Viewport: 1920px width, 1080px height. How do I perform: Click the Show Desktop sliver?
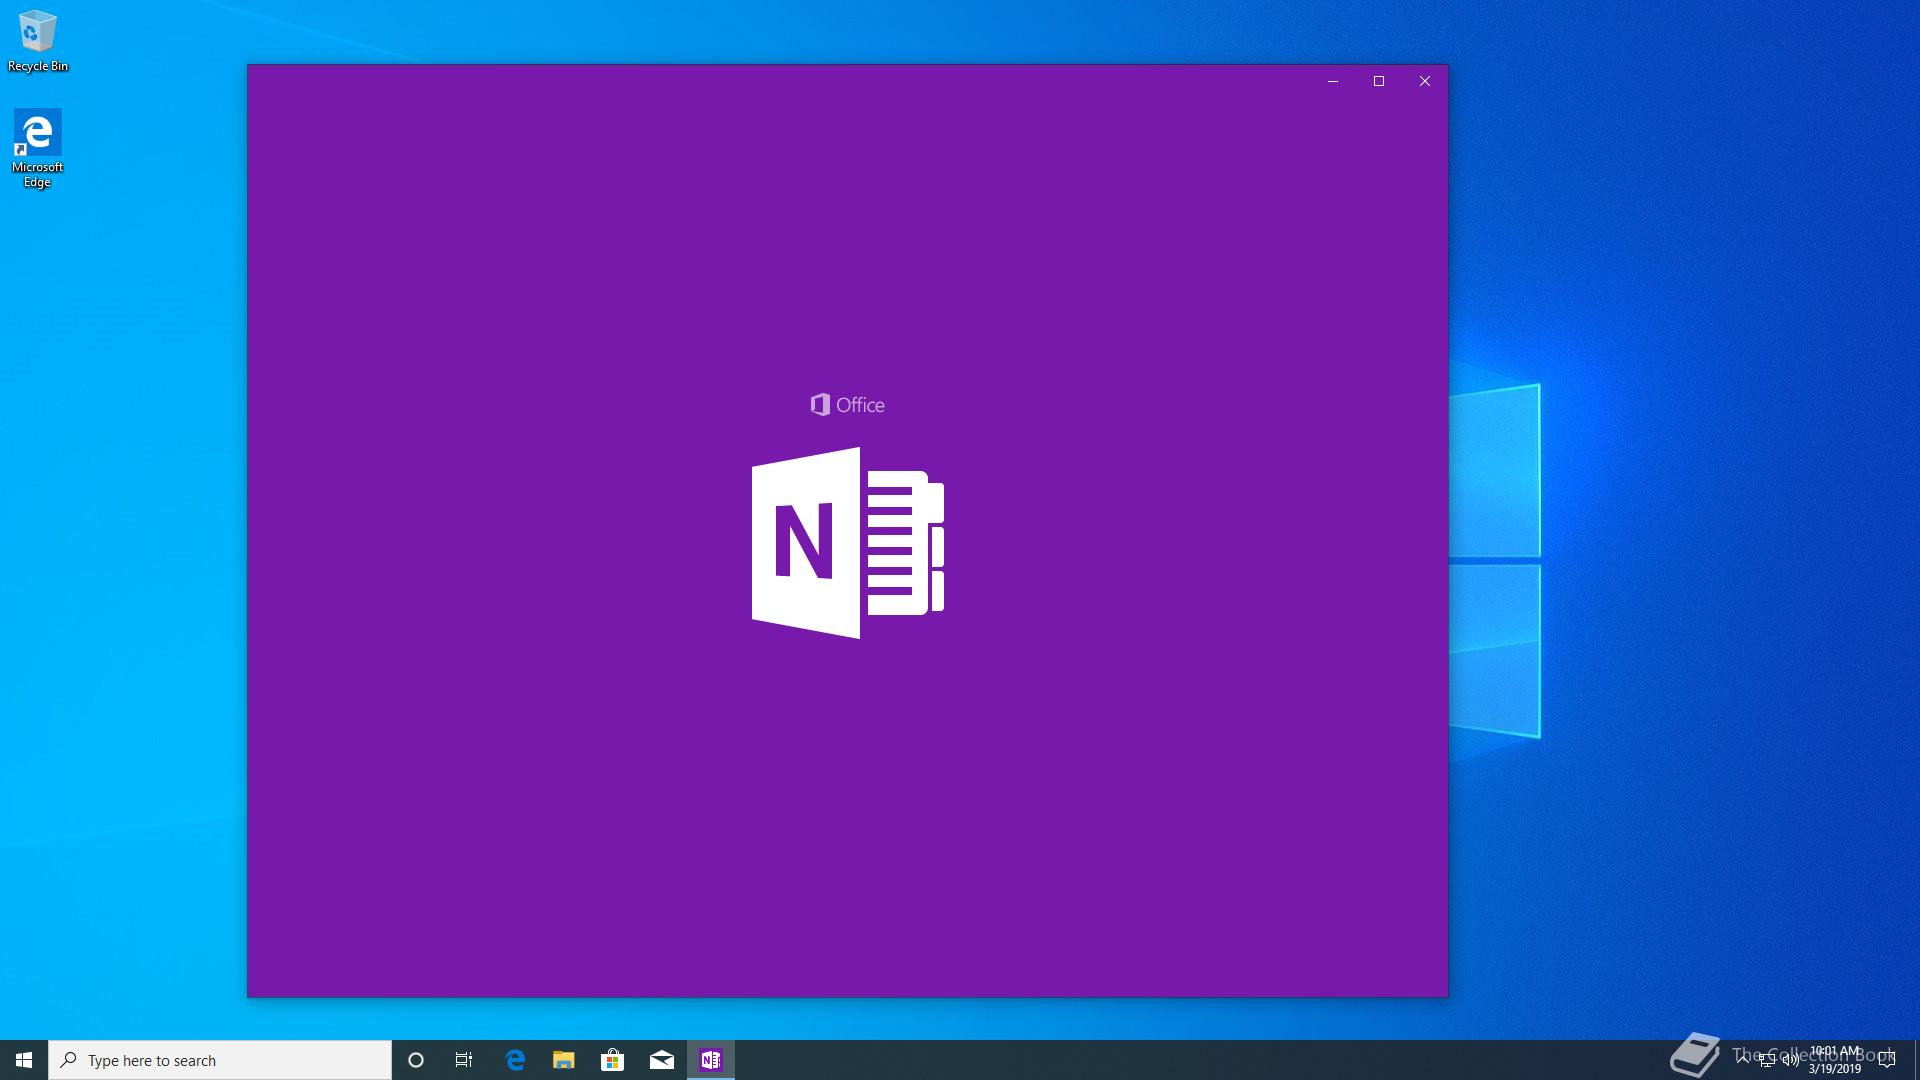point(1916,1060)
